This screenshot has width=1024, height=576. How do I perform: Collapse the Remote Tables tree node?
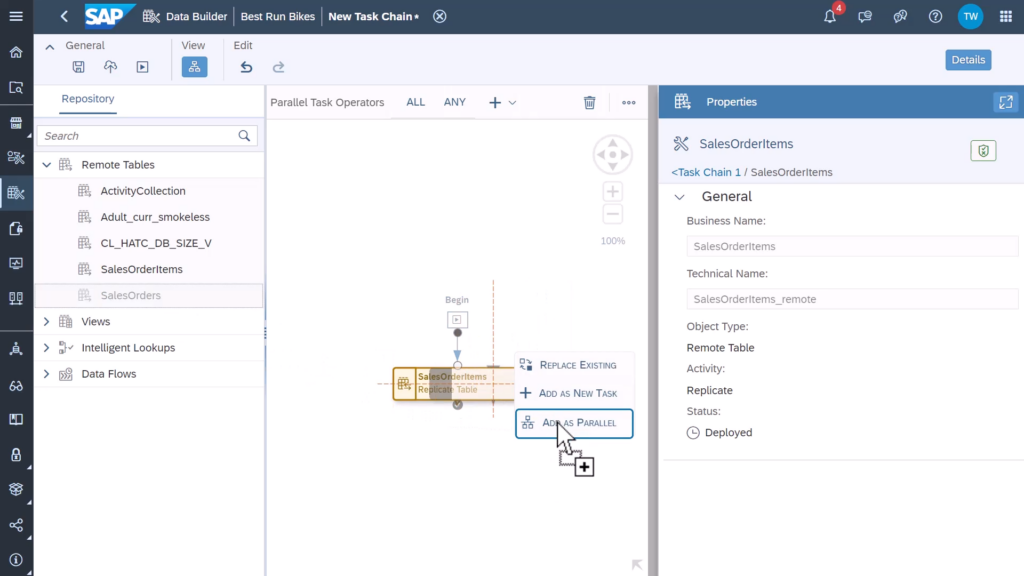pyautogui.click(x=46, y=165)
